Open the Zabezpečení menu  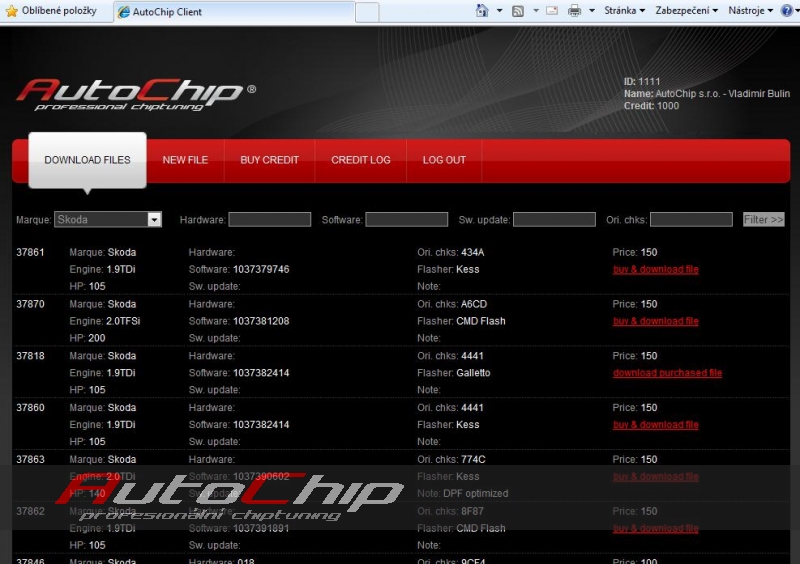click(x=686, y=10)
